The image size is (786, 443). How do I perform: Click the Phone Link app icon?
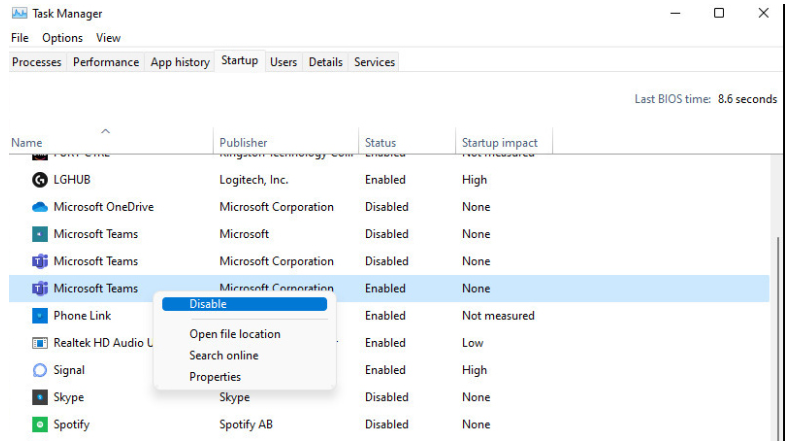40,316
